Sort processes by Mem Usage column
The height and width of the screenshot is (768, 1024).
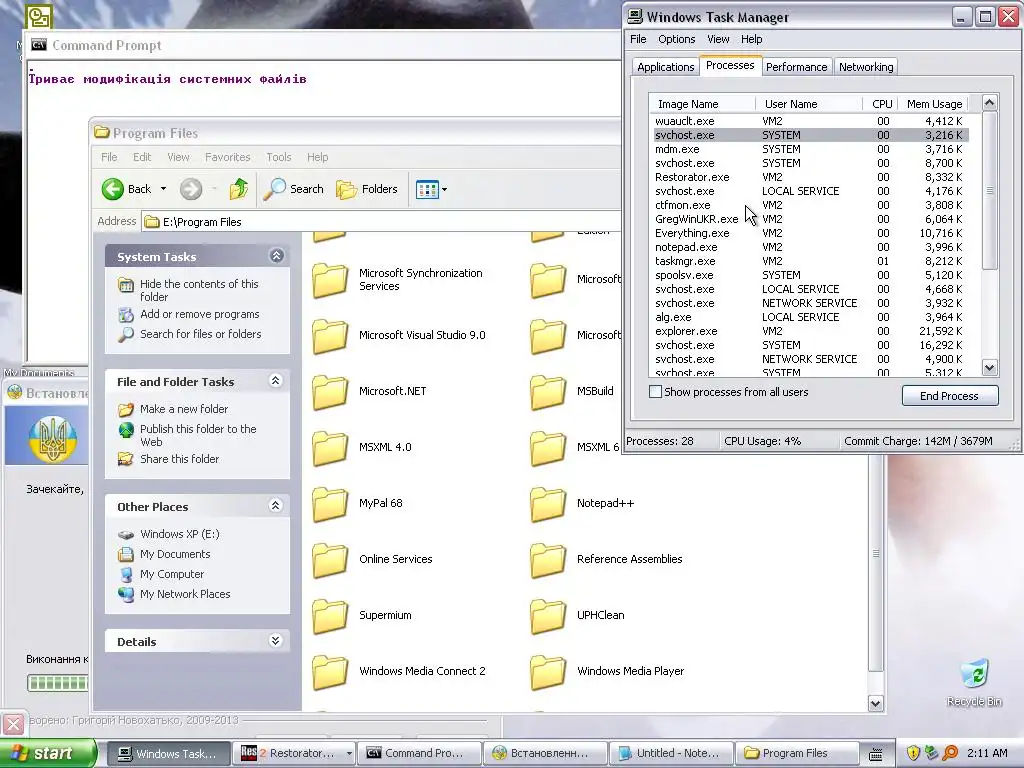[934, 104]
